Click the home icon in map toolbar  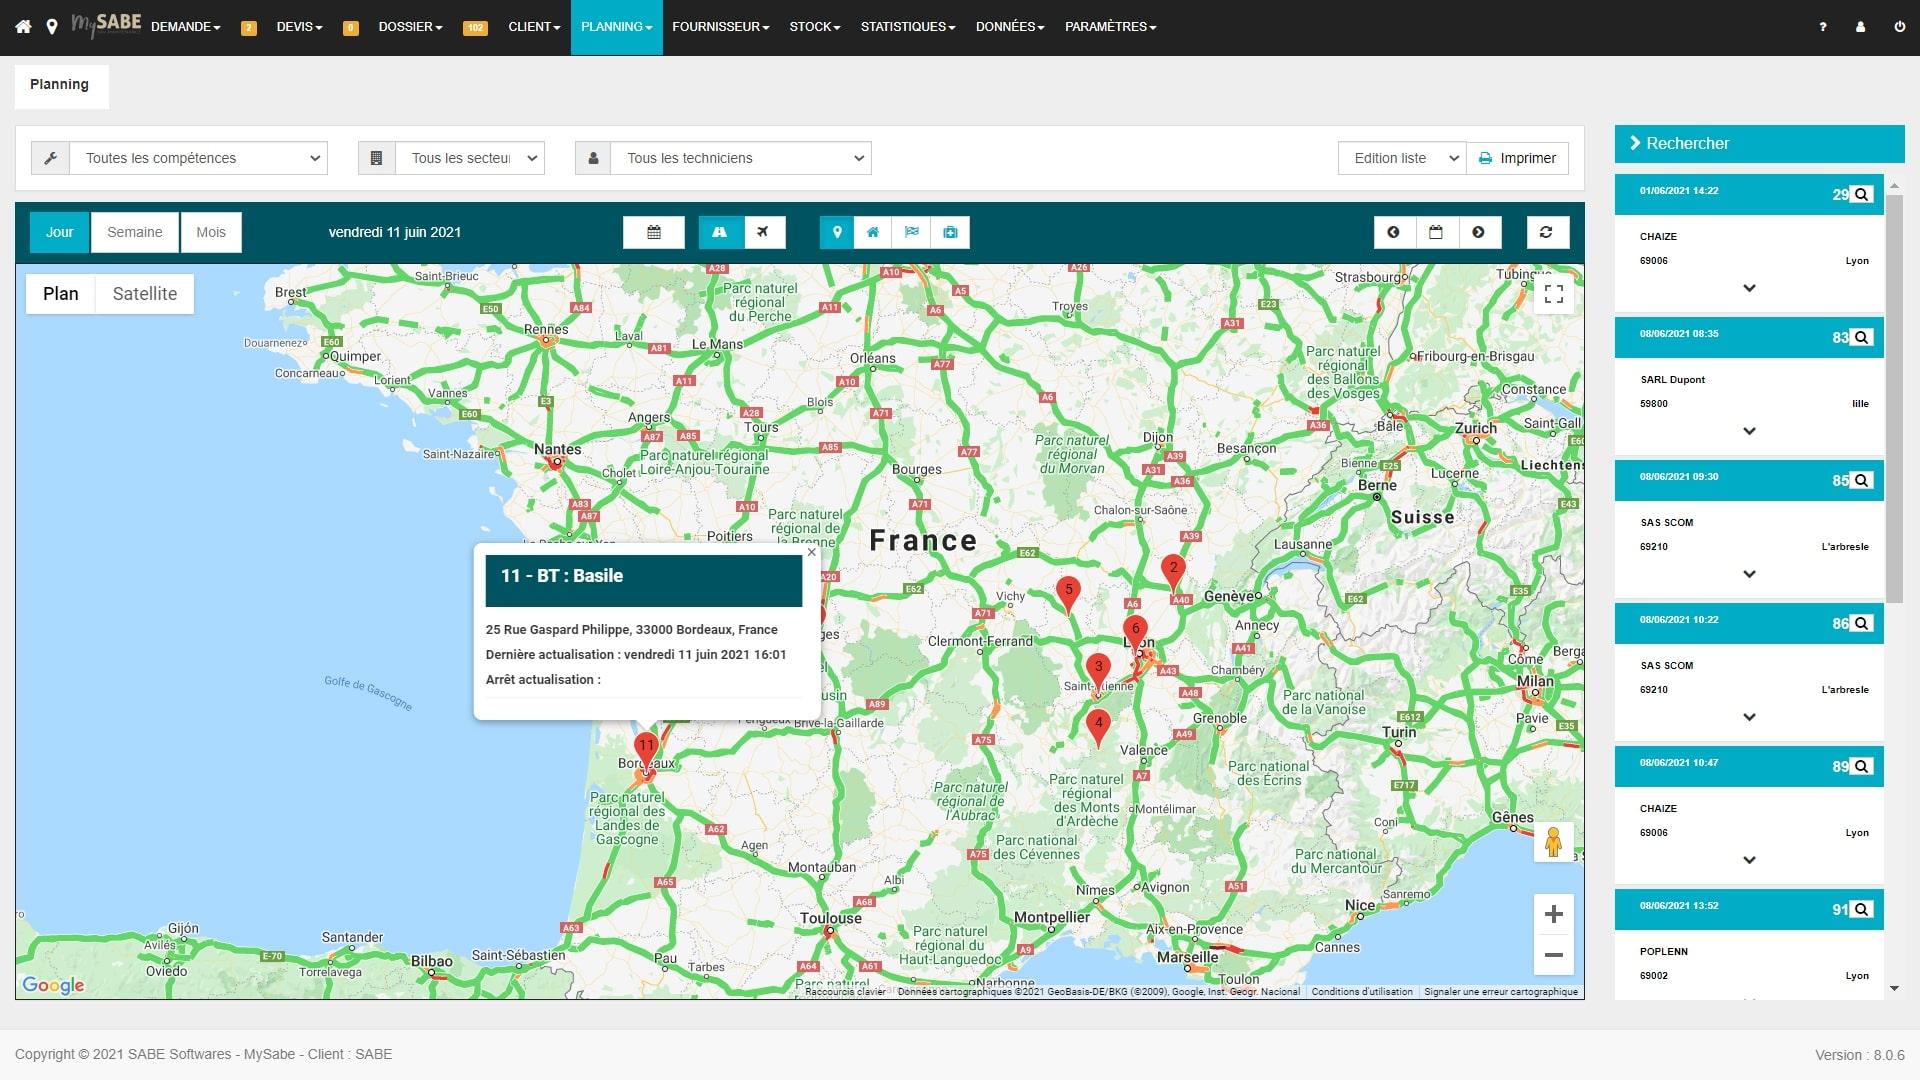[872, 231]
